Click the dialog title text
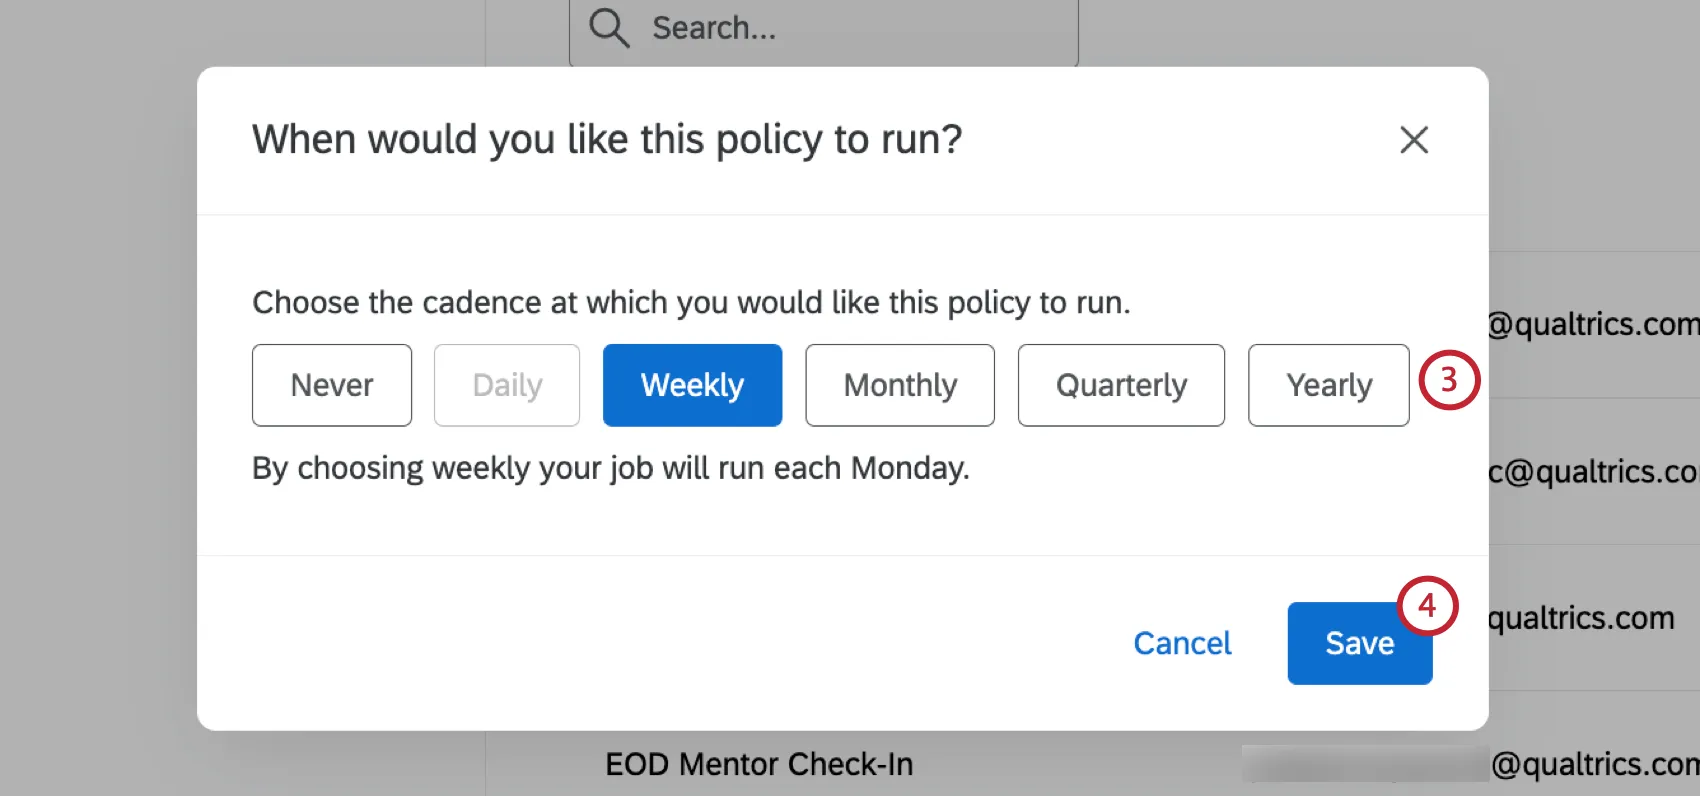This screenshot has width=1700, height=796. [x=606, y=140]
